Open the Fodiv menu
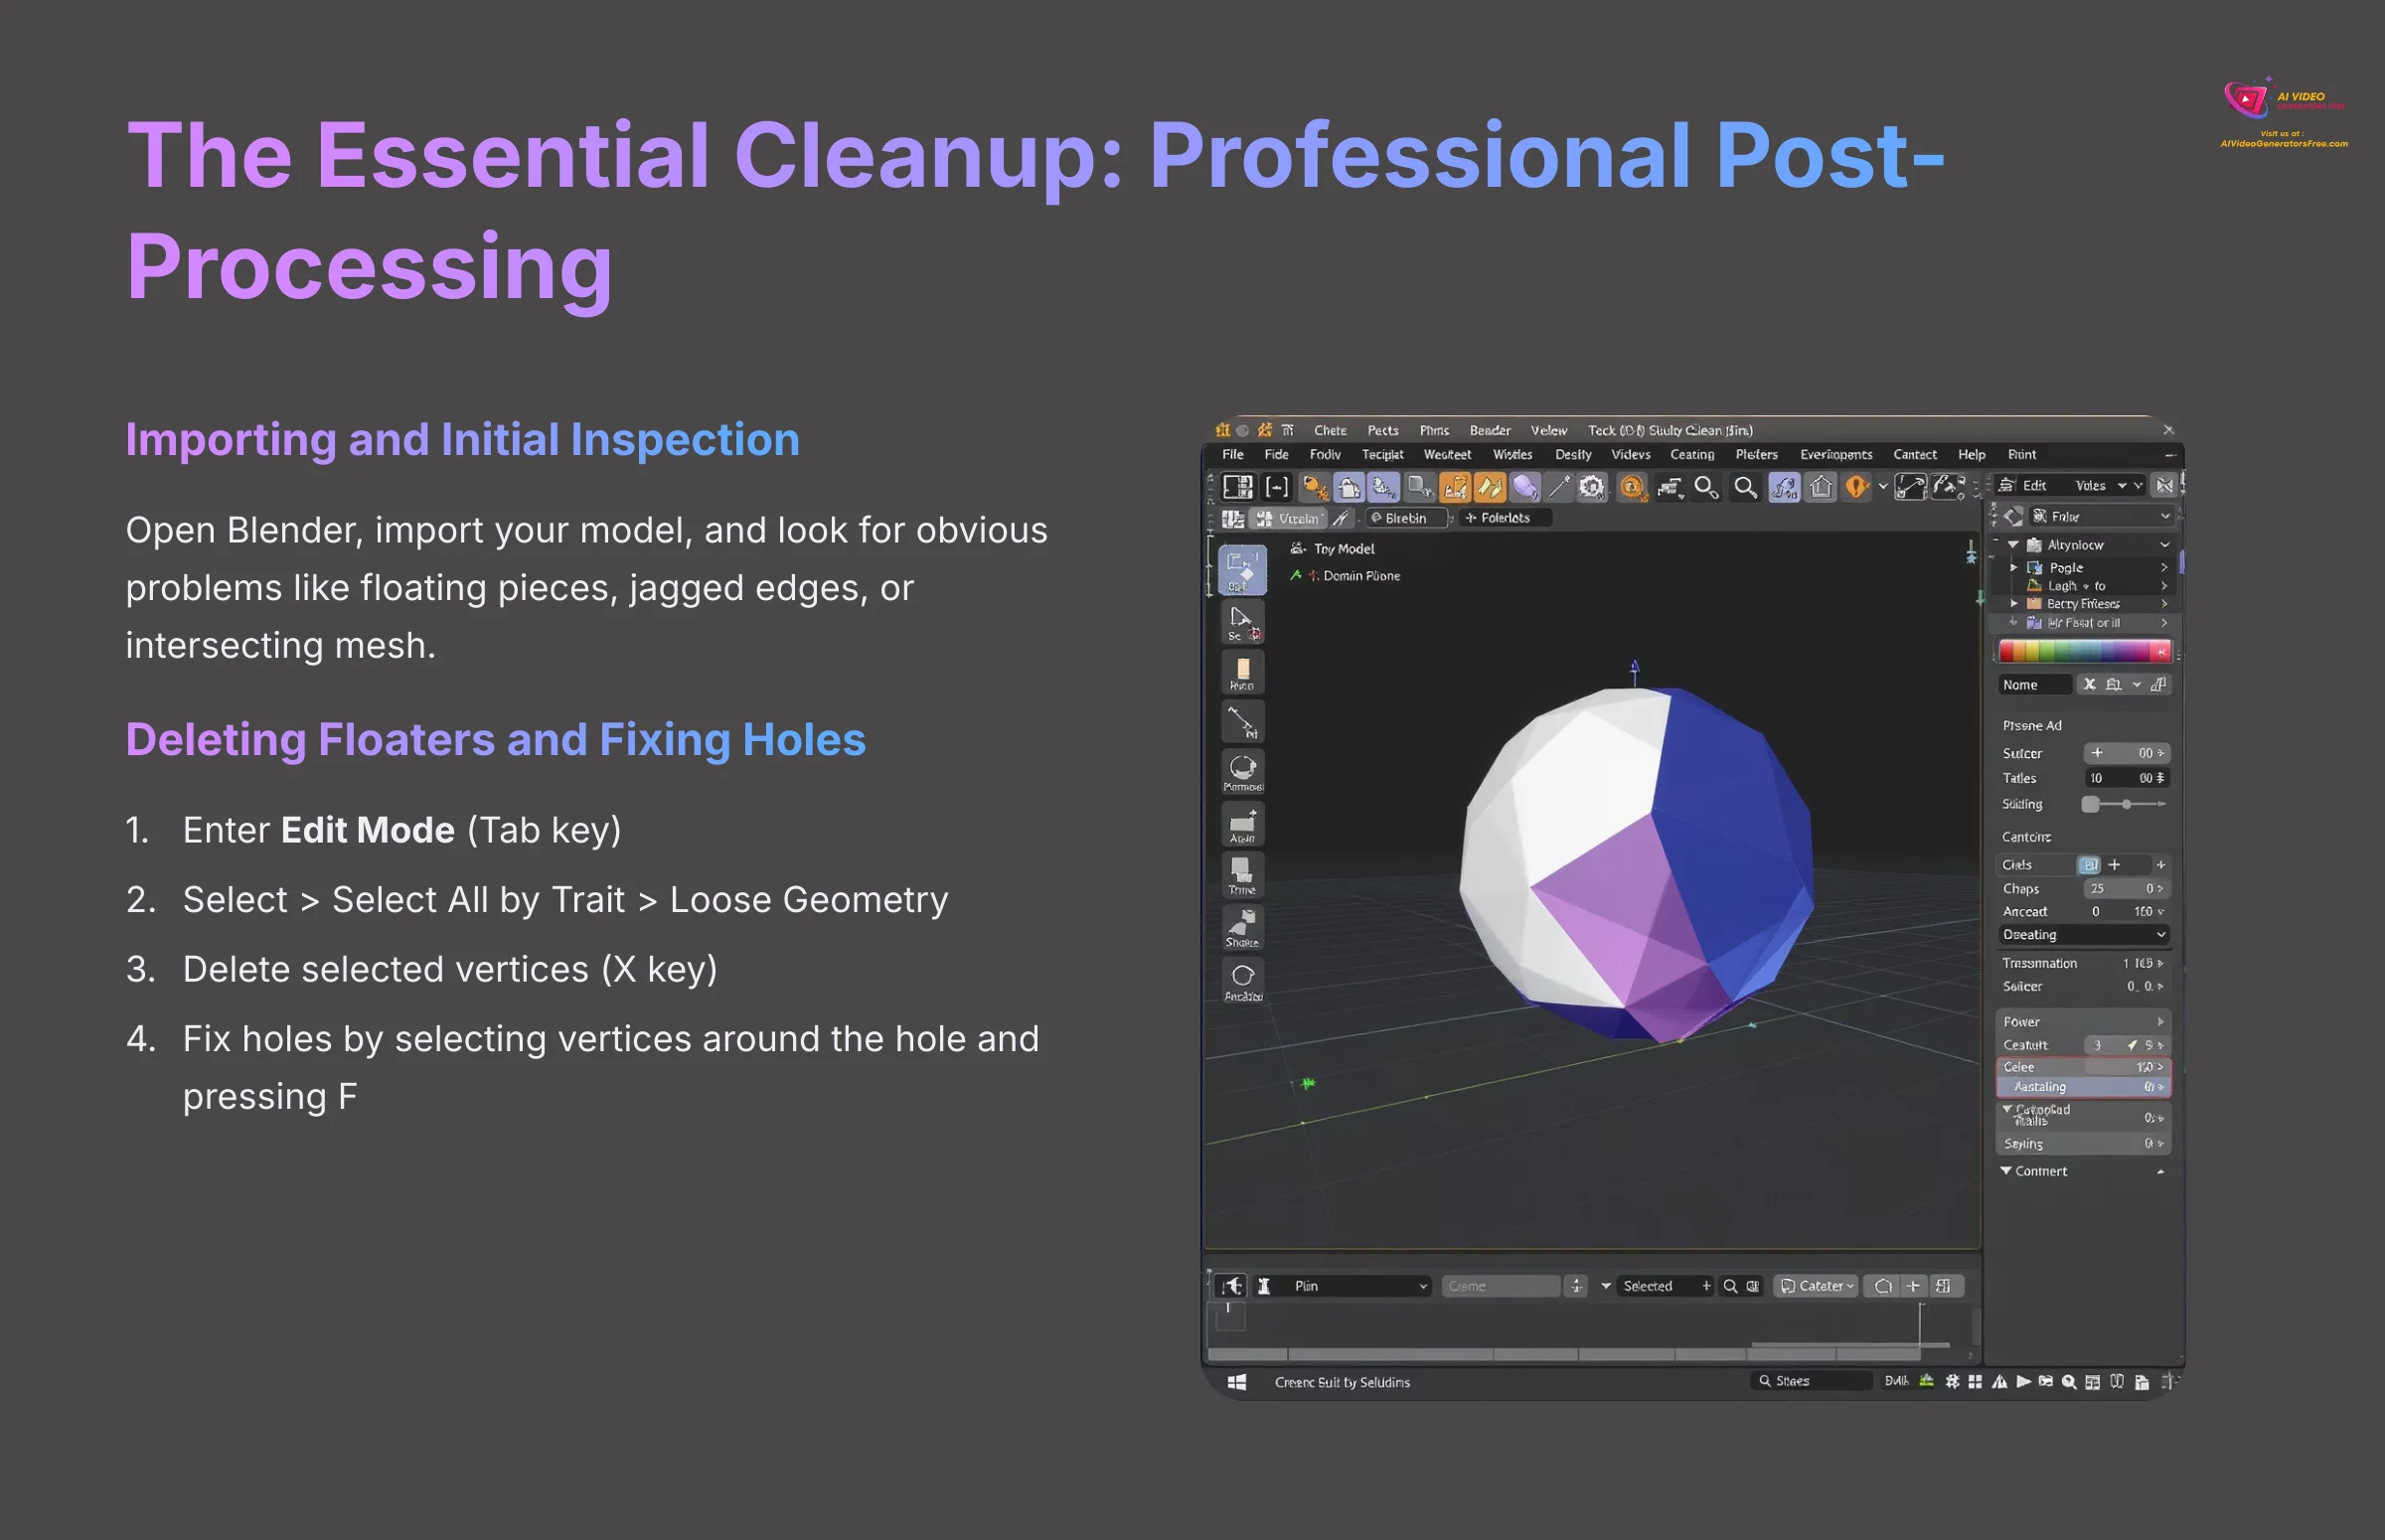This screenshot has height=1540, width=2385. pos(1325,454)
